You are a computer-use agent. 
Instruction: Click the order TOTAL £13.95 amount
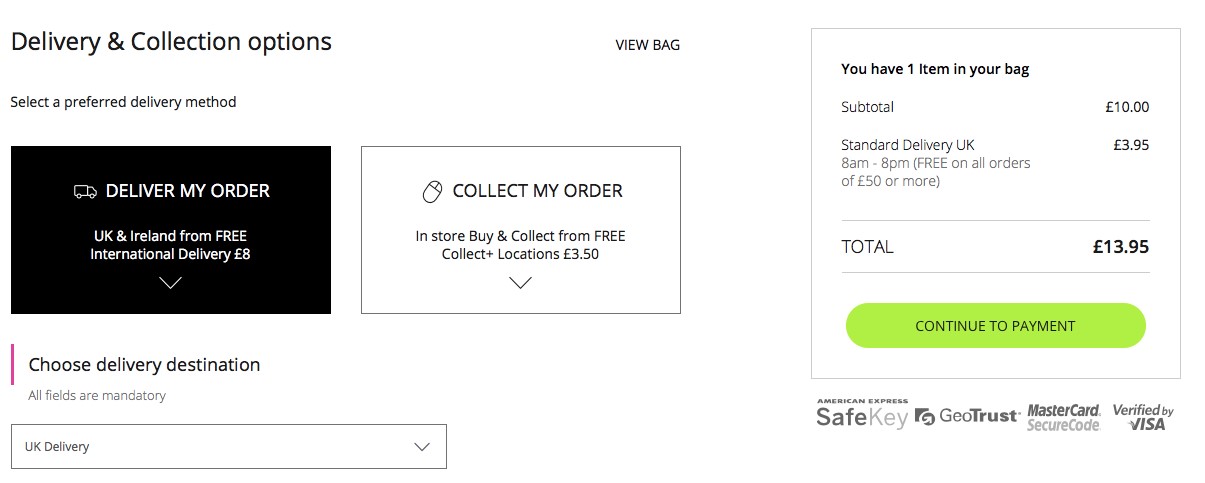[x=1121, y=247]
